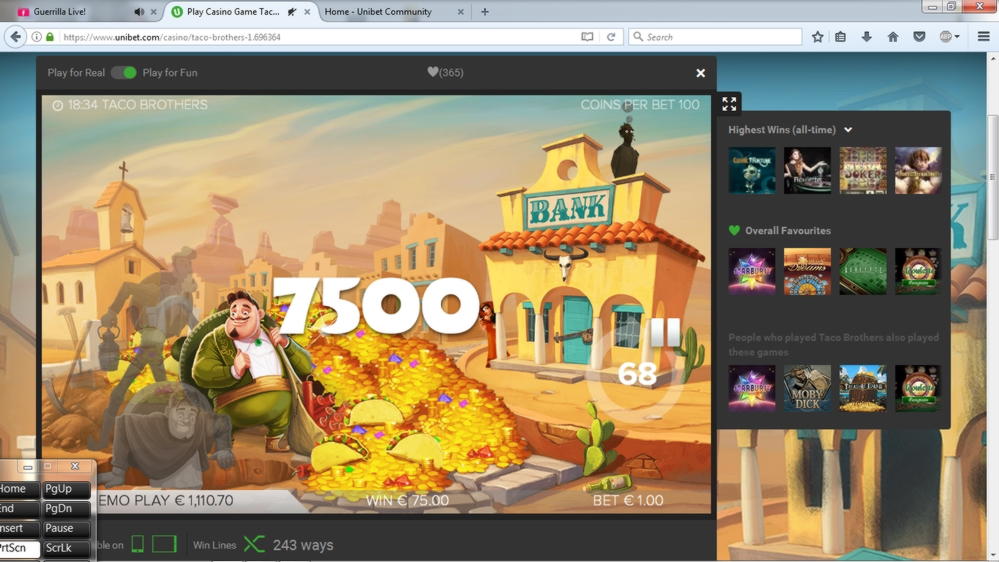Show bookmarks list icon
The image size is (999, 562).
(x=841, y=37)
